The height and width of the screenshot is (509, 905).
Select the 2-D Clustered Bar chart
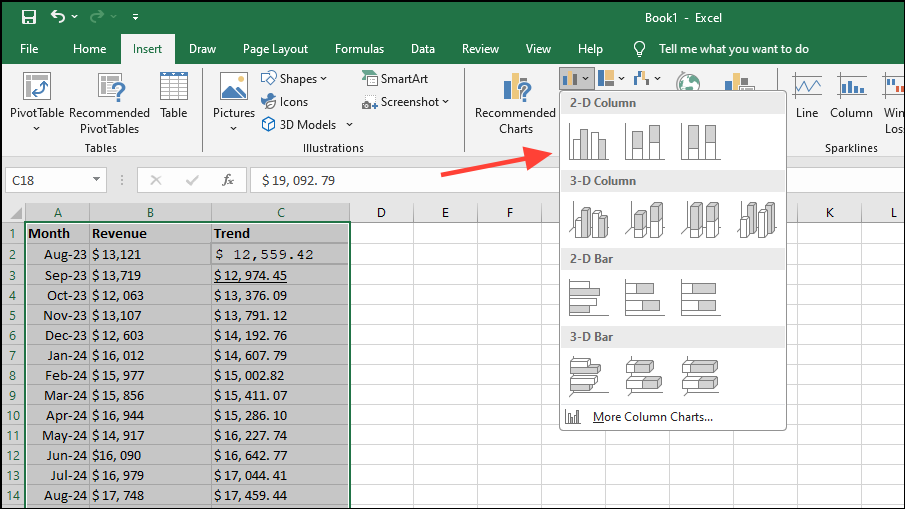point(588,297)
